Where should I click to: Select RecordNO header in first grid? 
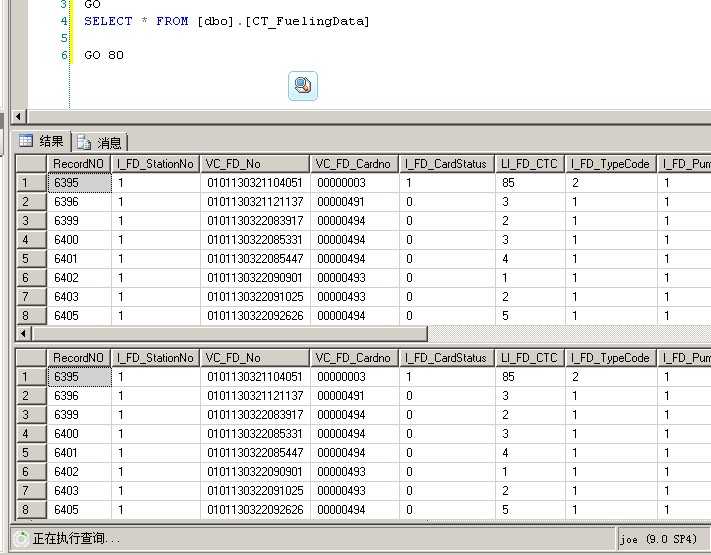pyautogui.click(x=79, y=164)
